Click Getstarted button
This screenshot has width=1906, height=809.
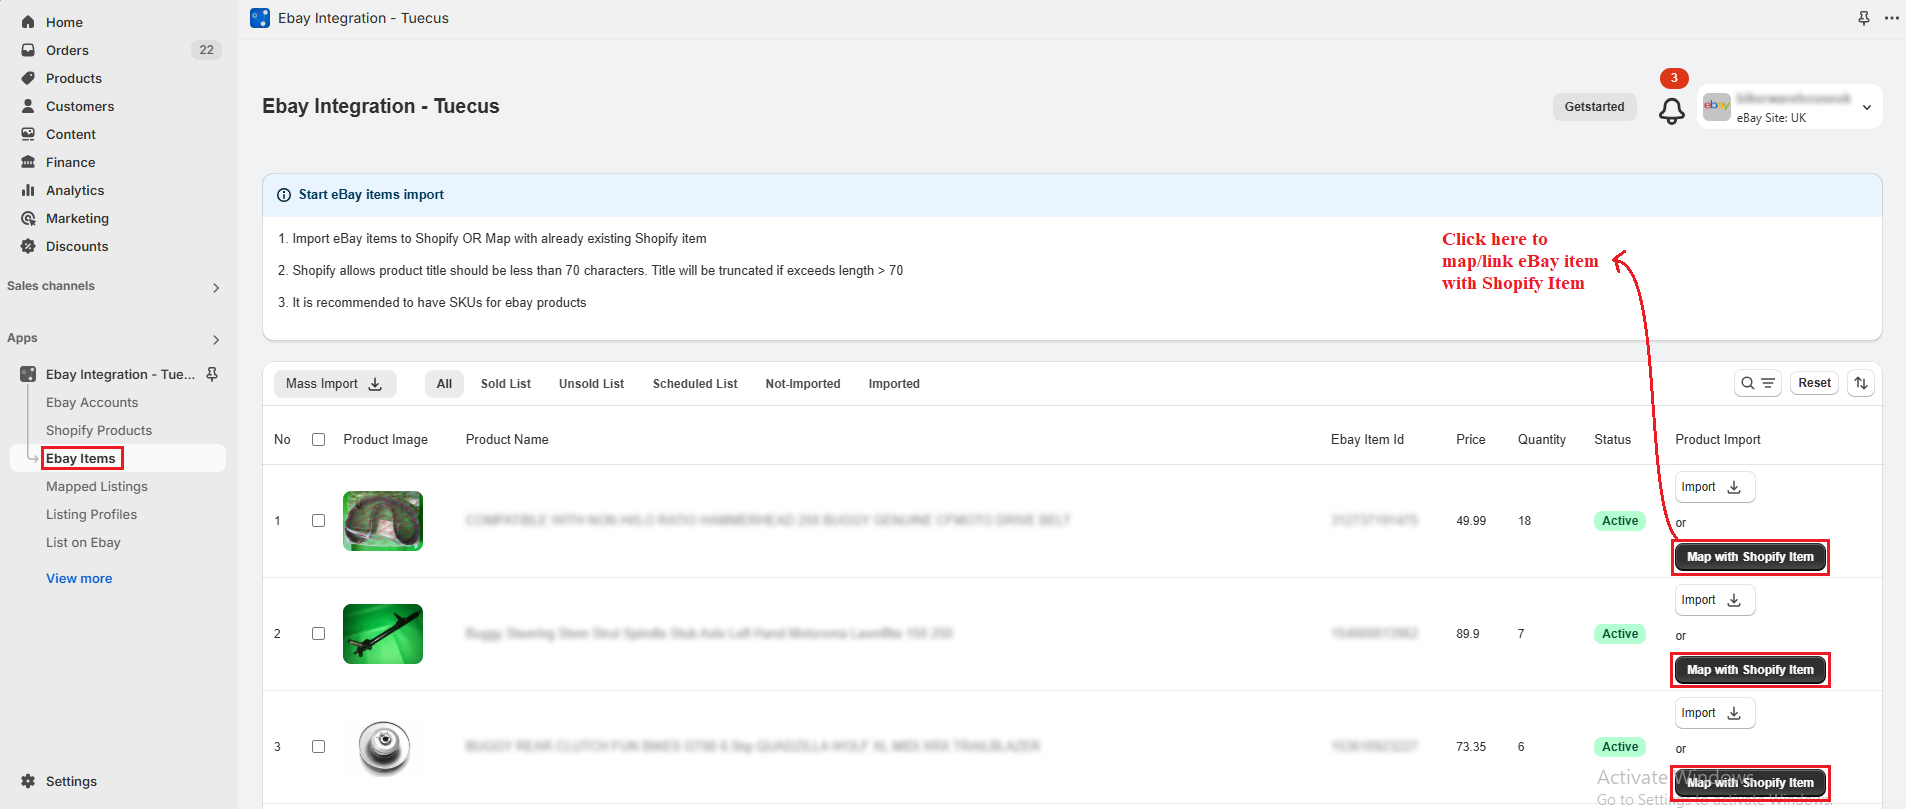pos(1594,107)
